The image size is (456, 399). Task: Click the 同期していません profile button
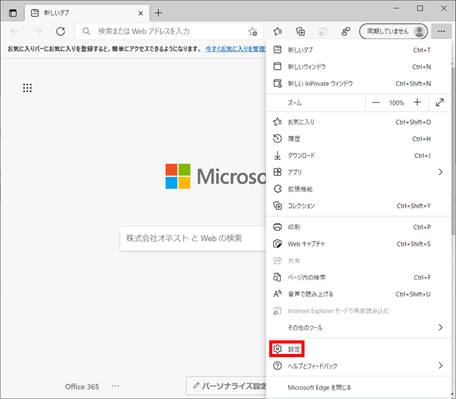(393, 31)
